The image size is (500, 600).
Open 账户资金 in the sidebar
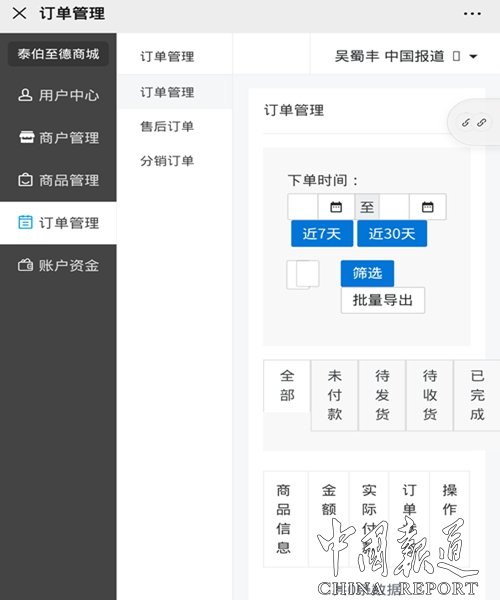point(58,265)
